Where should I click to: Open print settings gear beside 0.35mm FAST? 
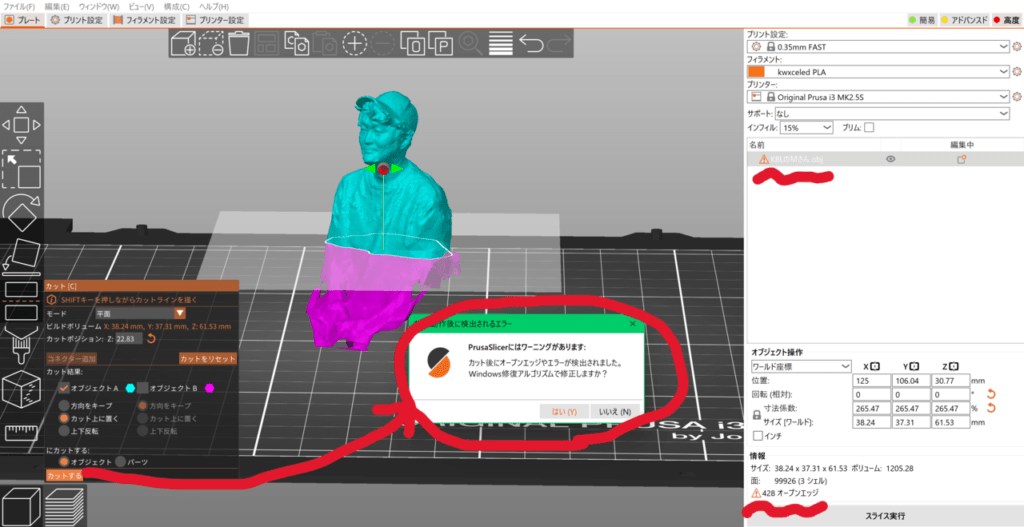(1016, 47)
